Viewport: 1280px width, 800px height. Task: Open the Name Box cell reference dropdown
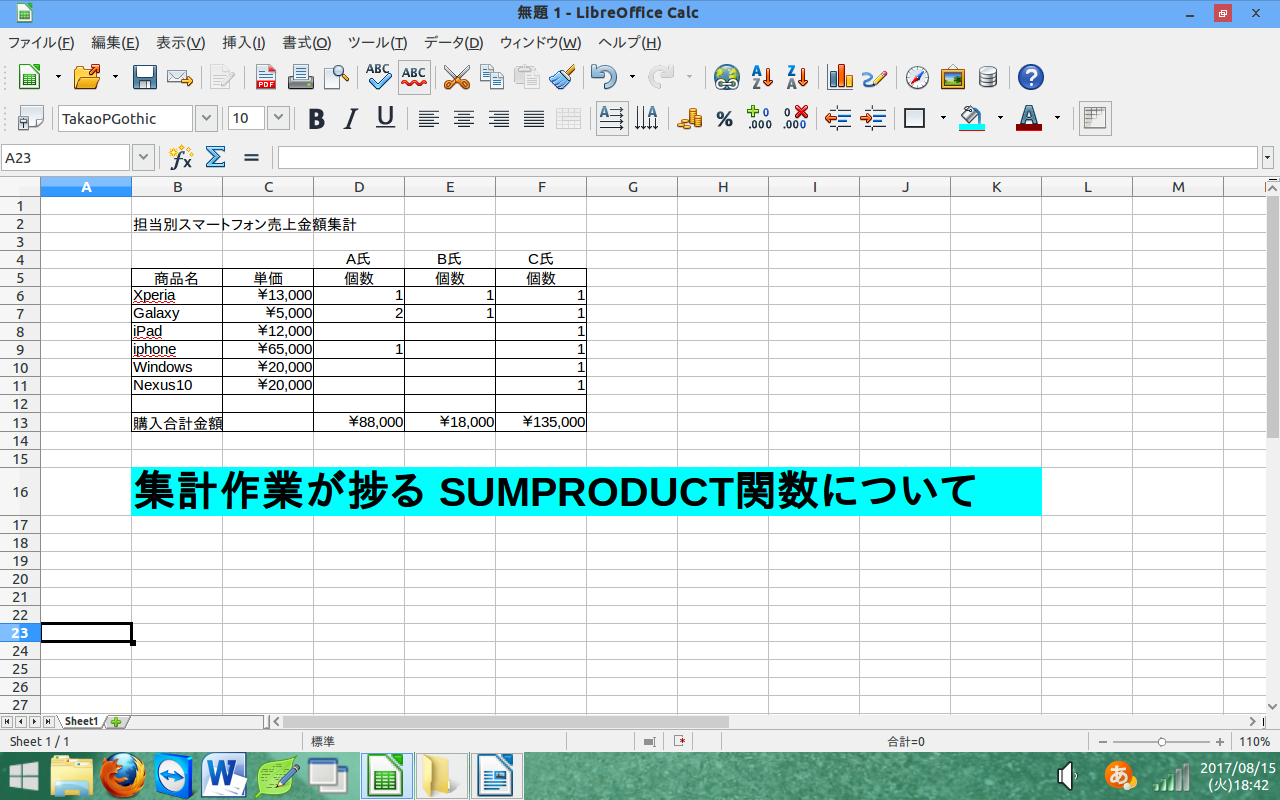click(143, 158)
